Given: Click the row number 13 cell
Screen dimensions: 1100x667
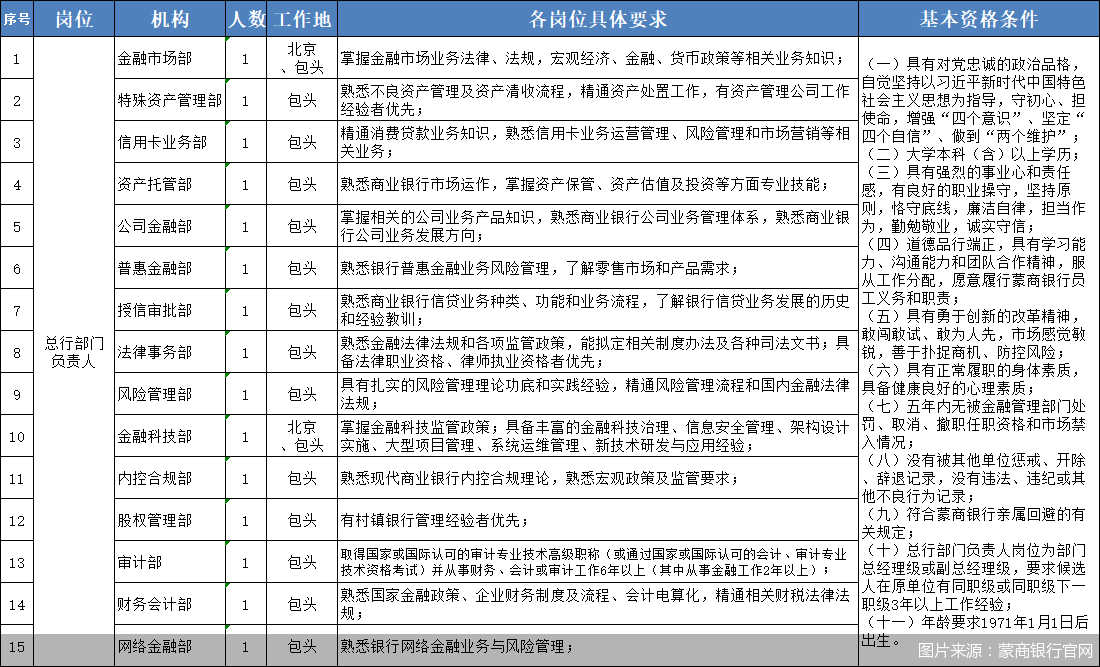Looking at the screenshot, I should click(17, 562).
